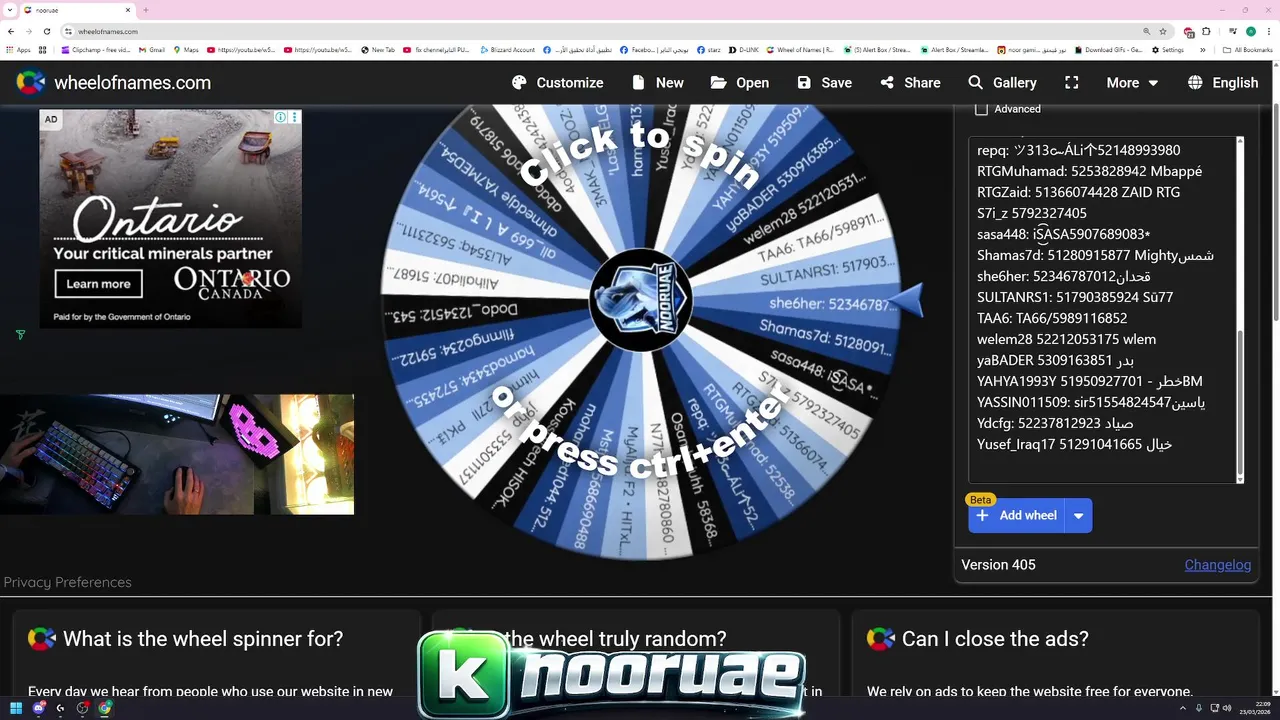Click the keyboard video thumbnail
Image resolution: width=1280 pixels, height=720 pixels.
click(177, 454)
